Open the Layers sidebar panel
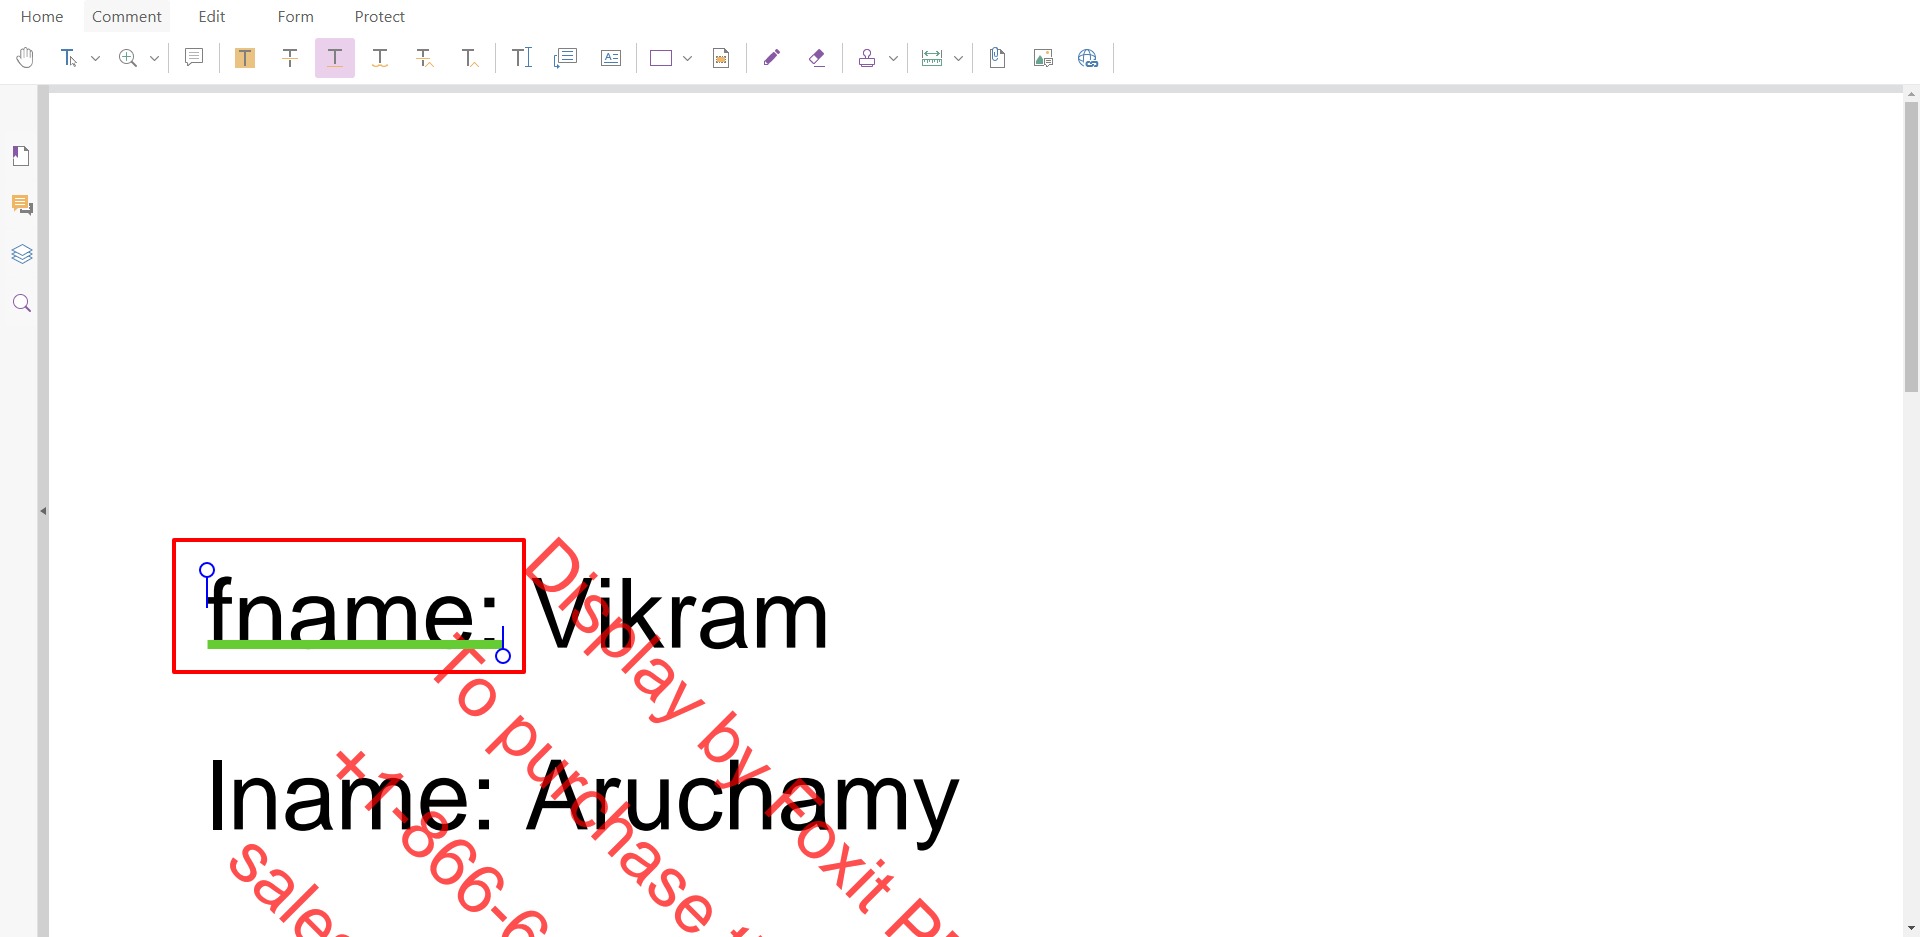 [x=22, y=254]
